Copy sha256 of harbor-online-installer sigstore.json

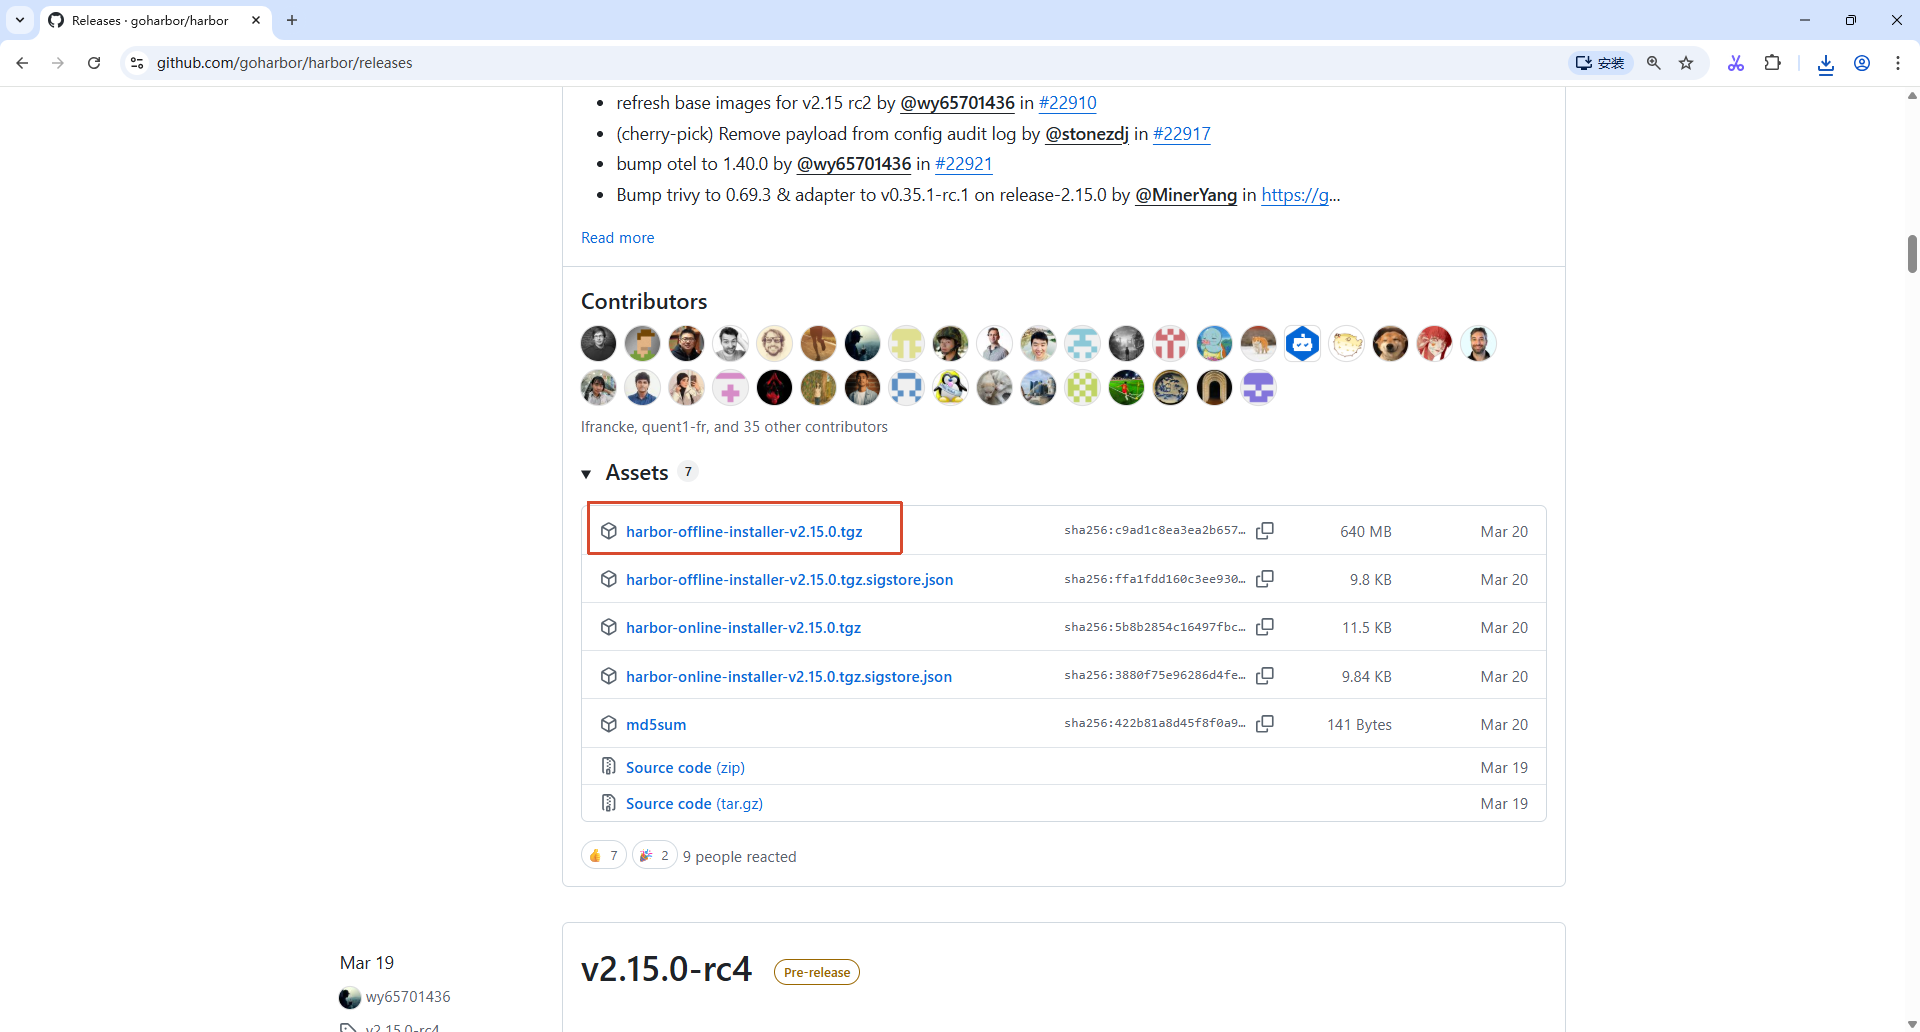point(1265,676)
